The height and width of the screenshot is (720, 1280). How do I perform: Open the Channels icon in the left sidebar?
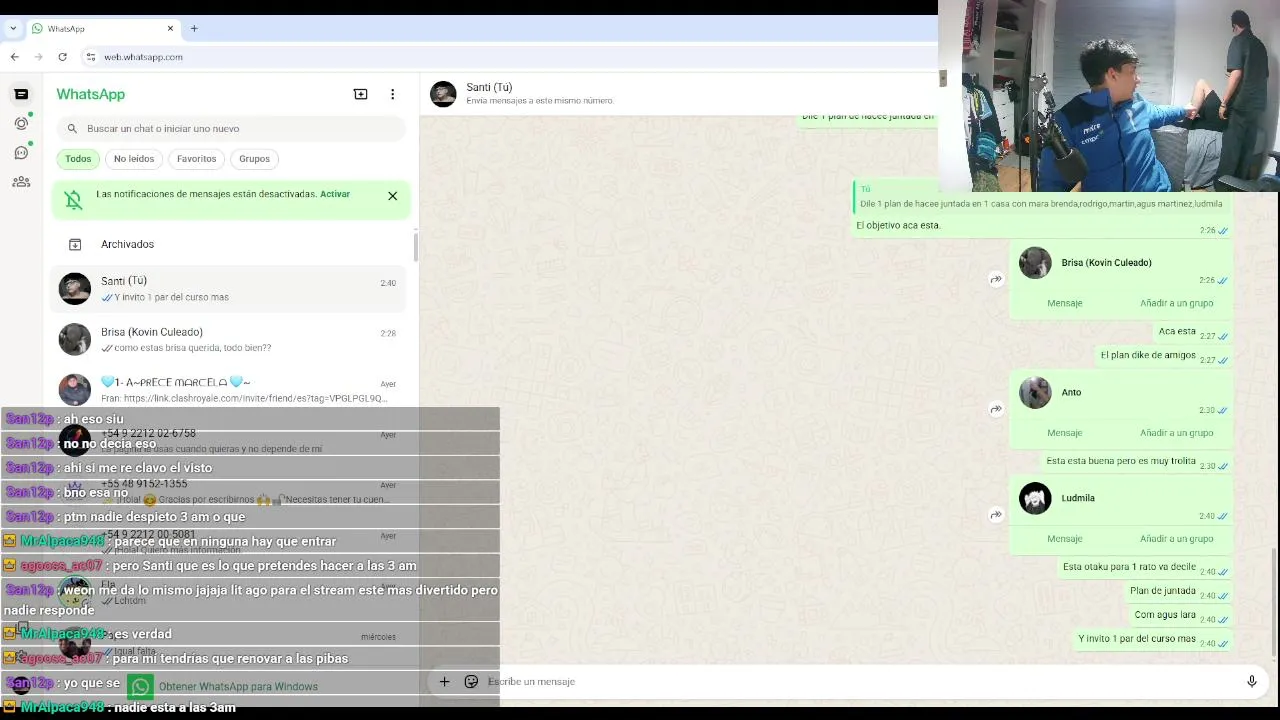[21, 153]
